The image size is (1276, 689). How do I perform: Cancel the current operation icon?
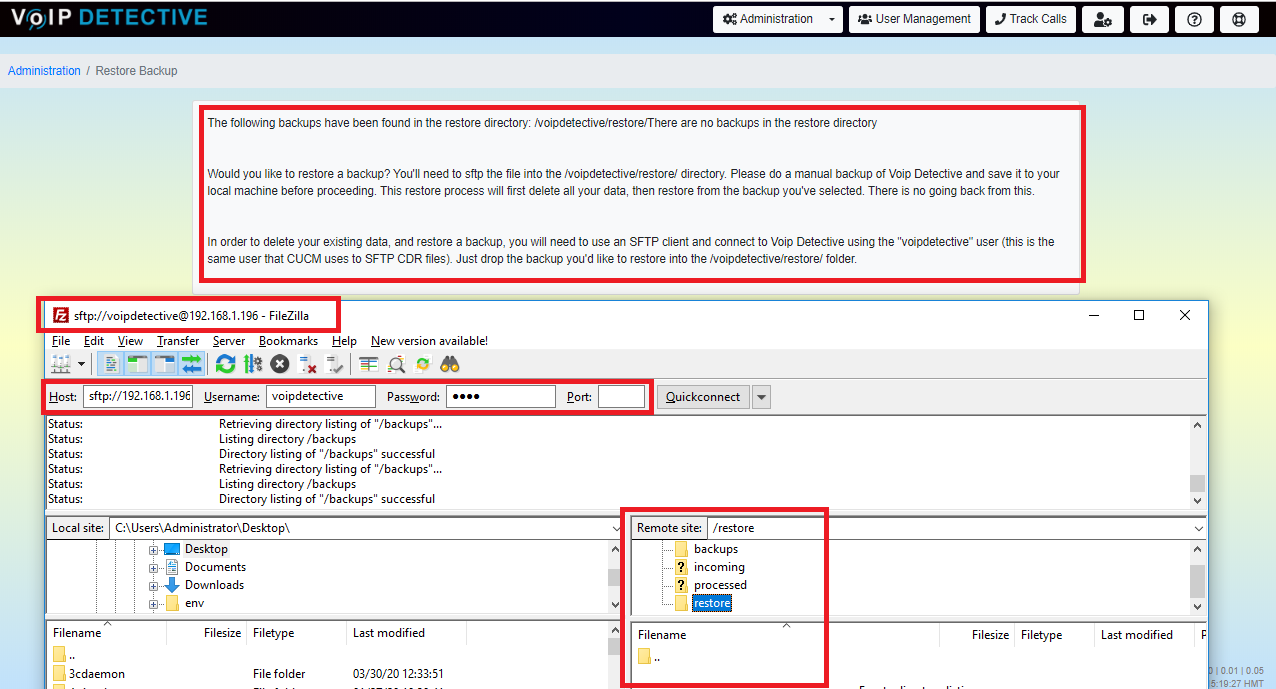point(280,364)
